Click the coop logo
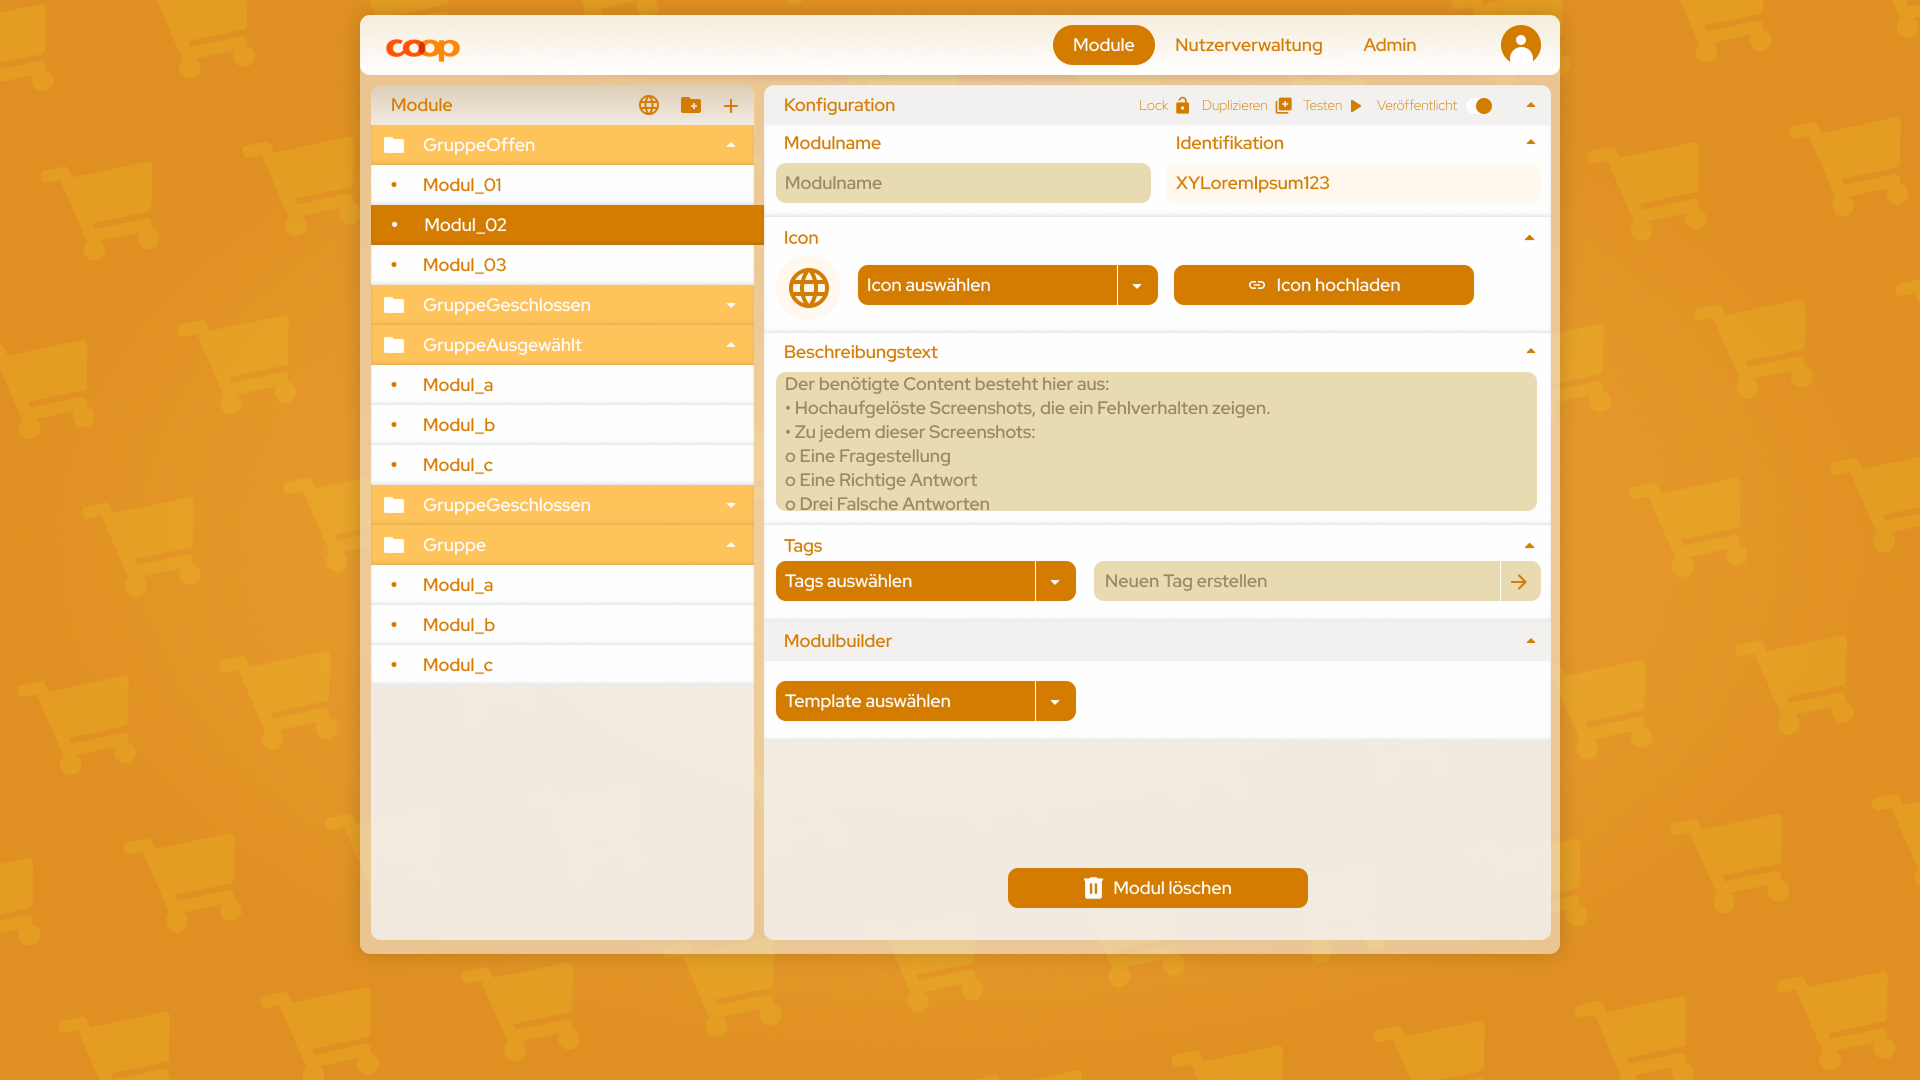This screenshot has width=1920, height=1080. point(423,47)
